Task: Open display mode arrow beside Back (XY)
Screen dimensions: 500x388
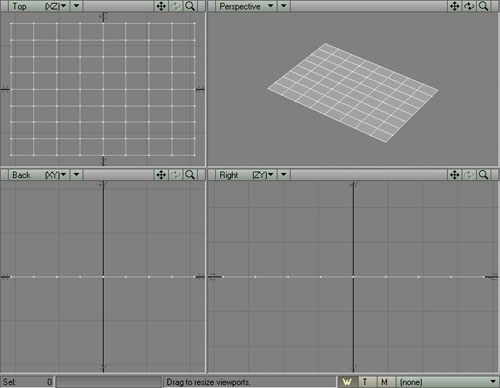Action: click(77, 175)
